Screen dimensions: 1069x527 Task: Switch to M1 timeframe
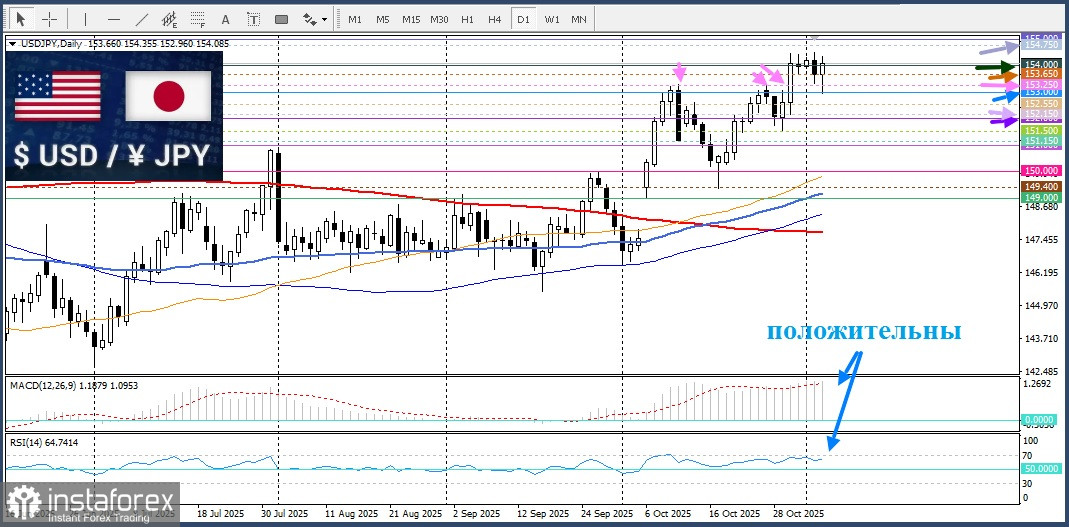coord(355,19)
